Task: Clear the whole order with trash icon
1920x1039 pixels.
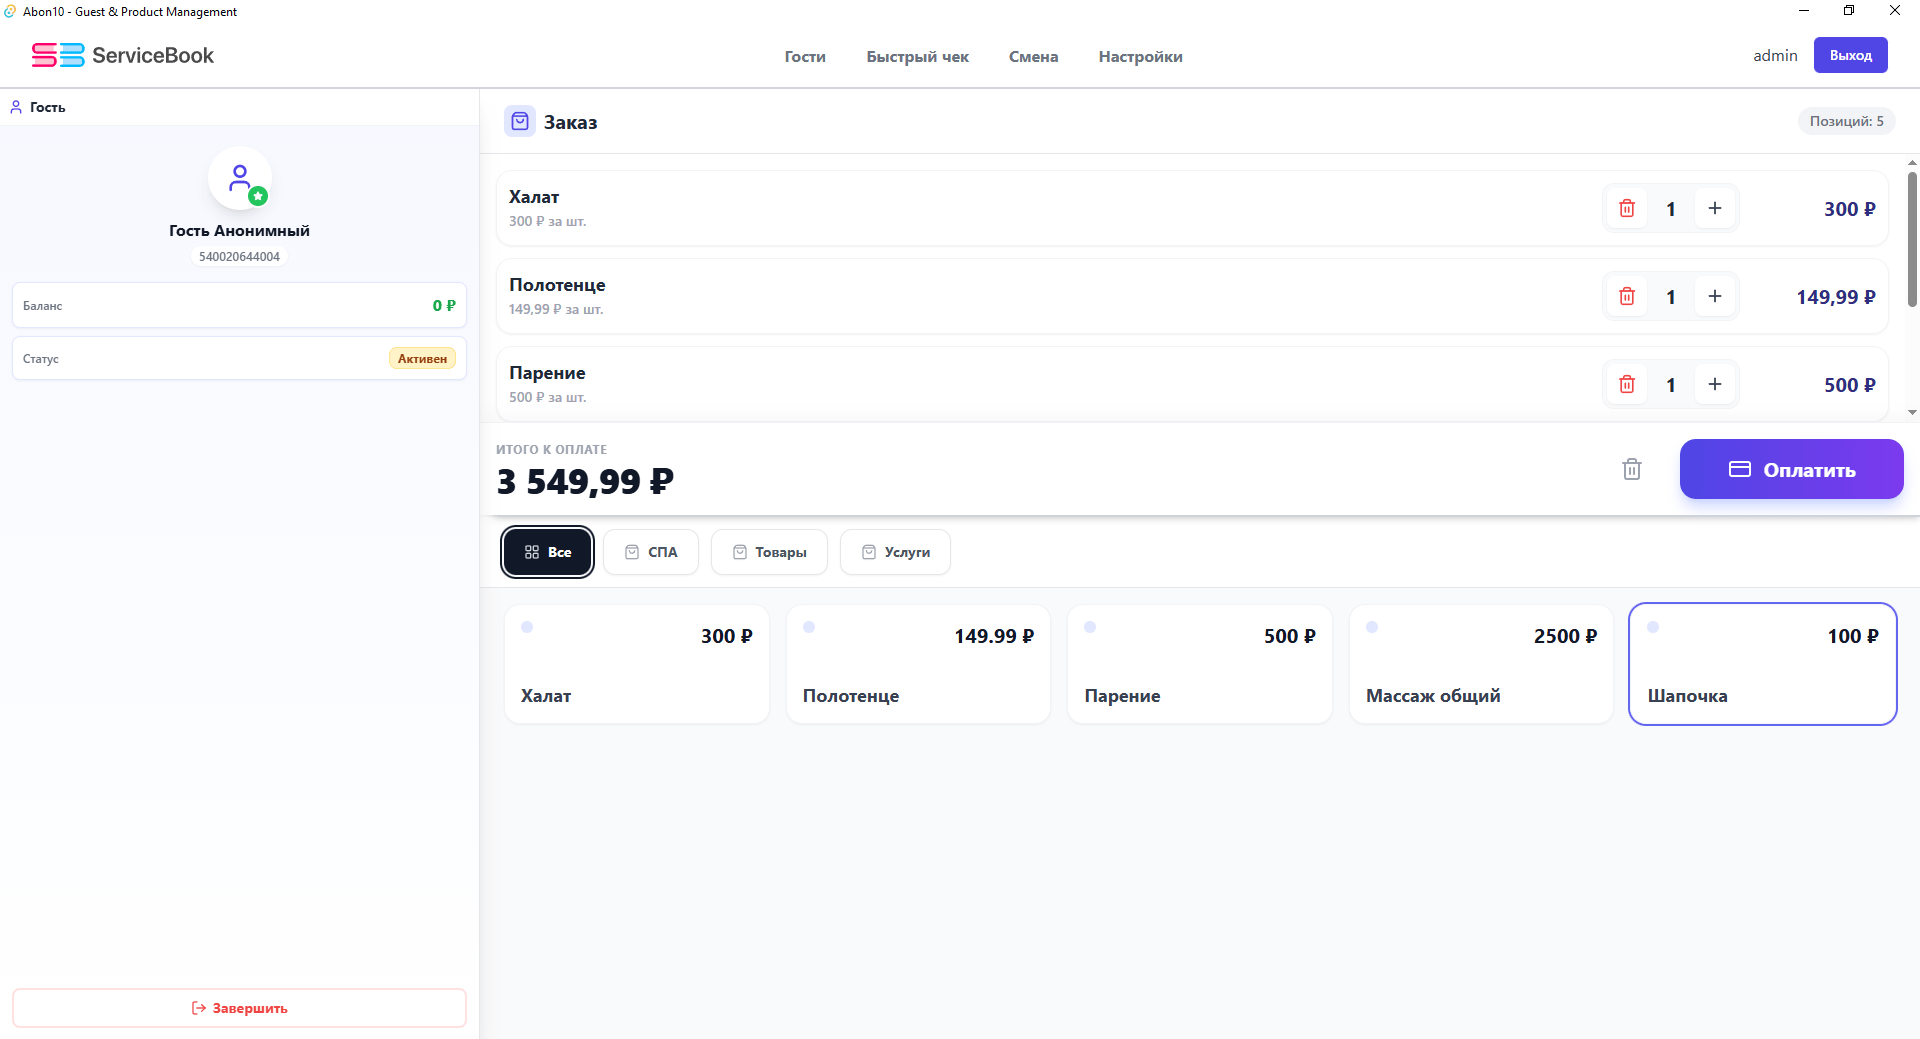Action: coord(1632,469)
